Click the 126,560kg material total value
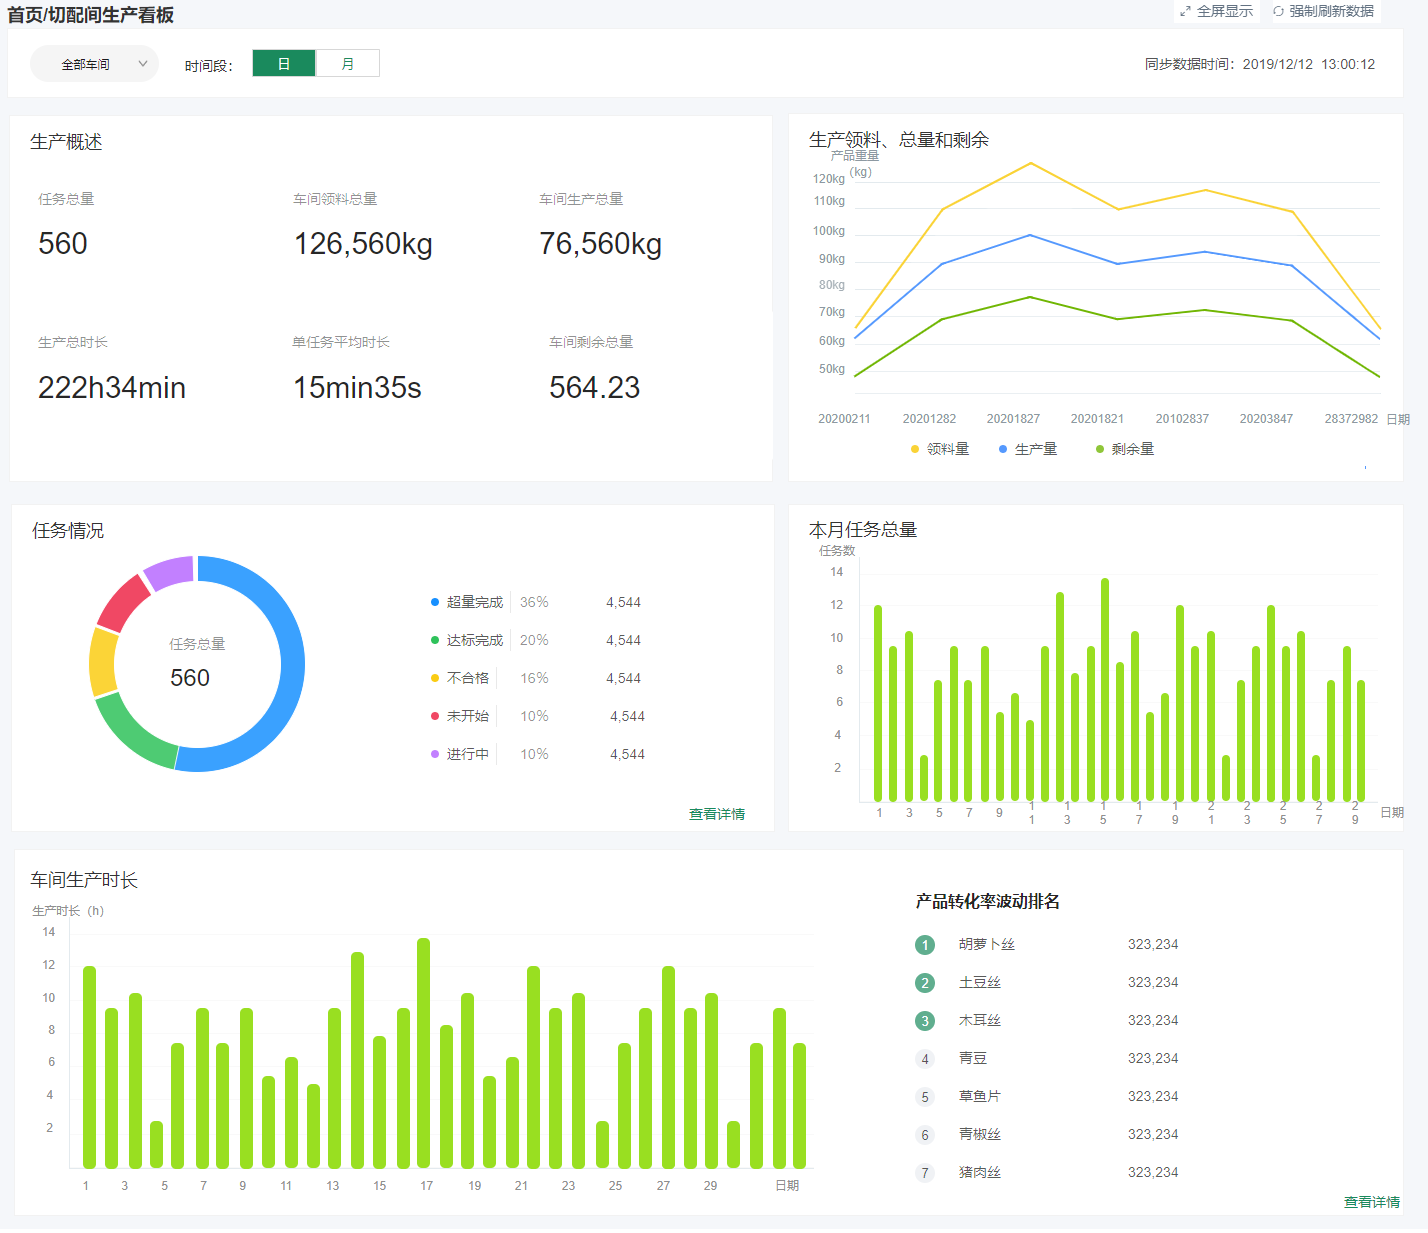 click(363, 244)
